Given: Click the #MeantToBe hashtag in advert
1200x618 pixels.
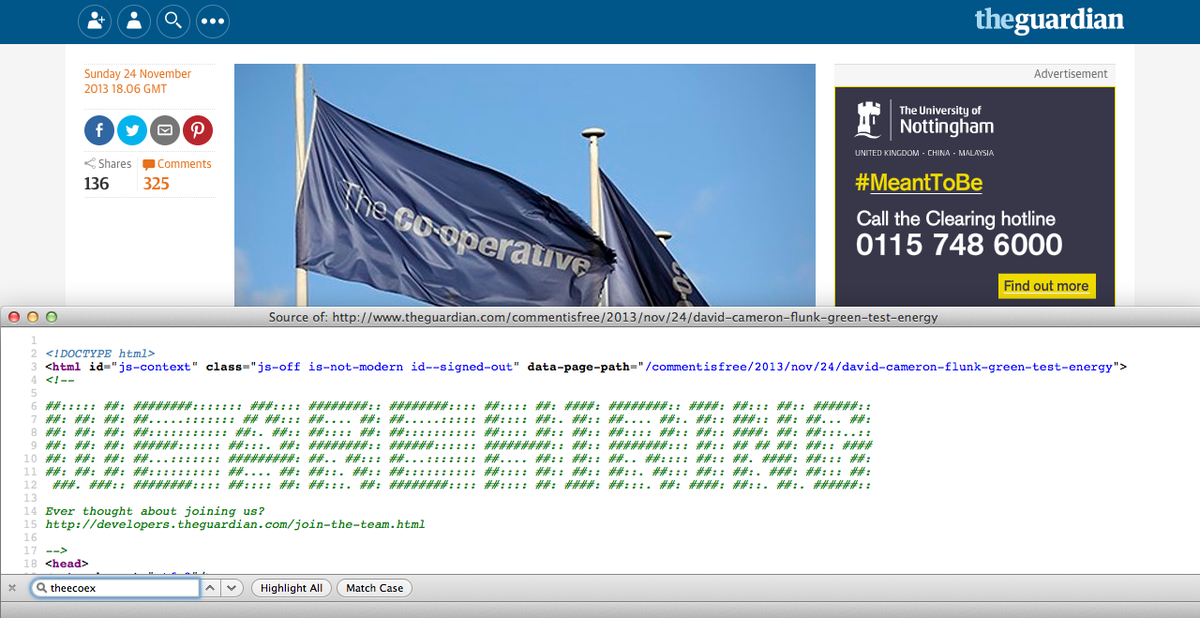Looking at the screenshot, I should 918,183.
